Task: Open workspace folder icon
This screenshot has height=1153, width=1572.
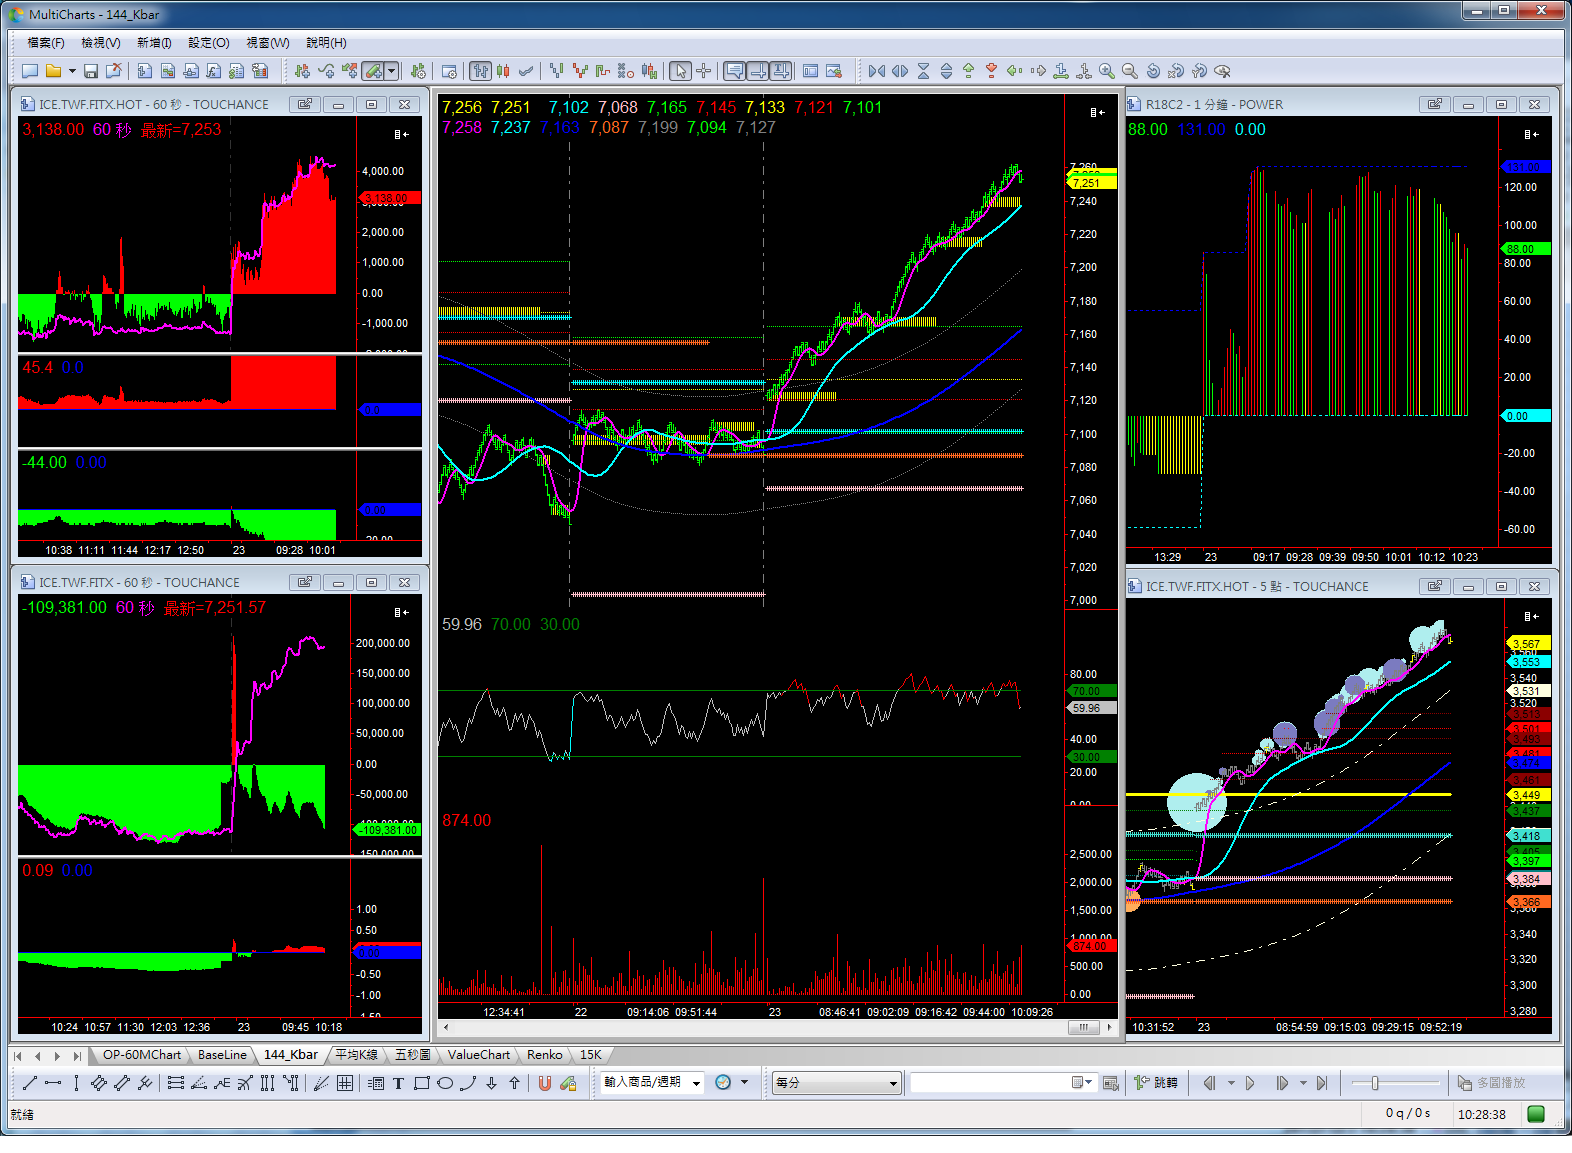Action: pos(54,71)
